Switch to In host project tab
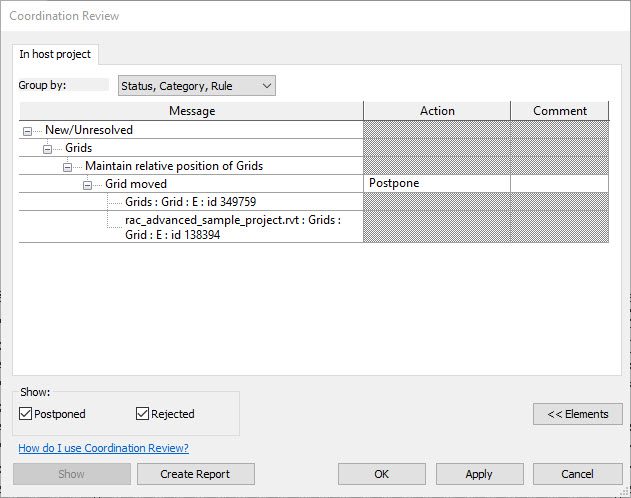The height and width of the screenshot is (498, 631). (x=55, y=54)
